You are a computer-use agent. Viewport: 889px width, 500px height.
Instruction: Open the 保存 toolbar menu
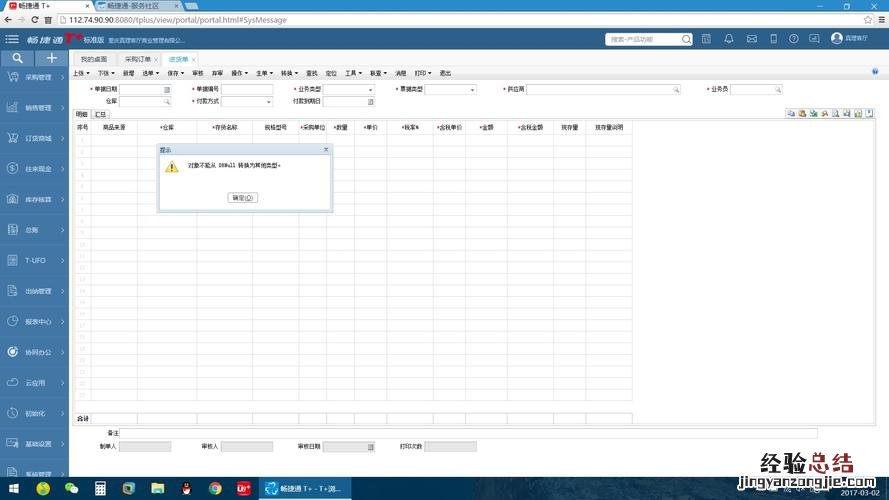coord(176,73)
